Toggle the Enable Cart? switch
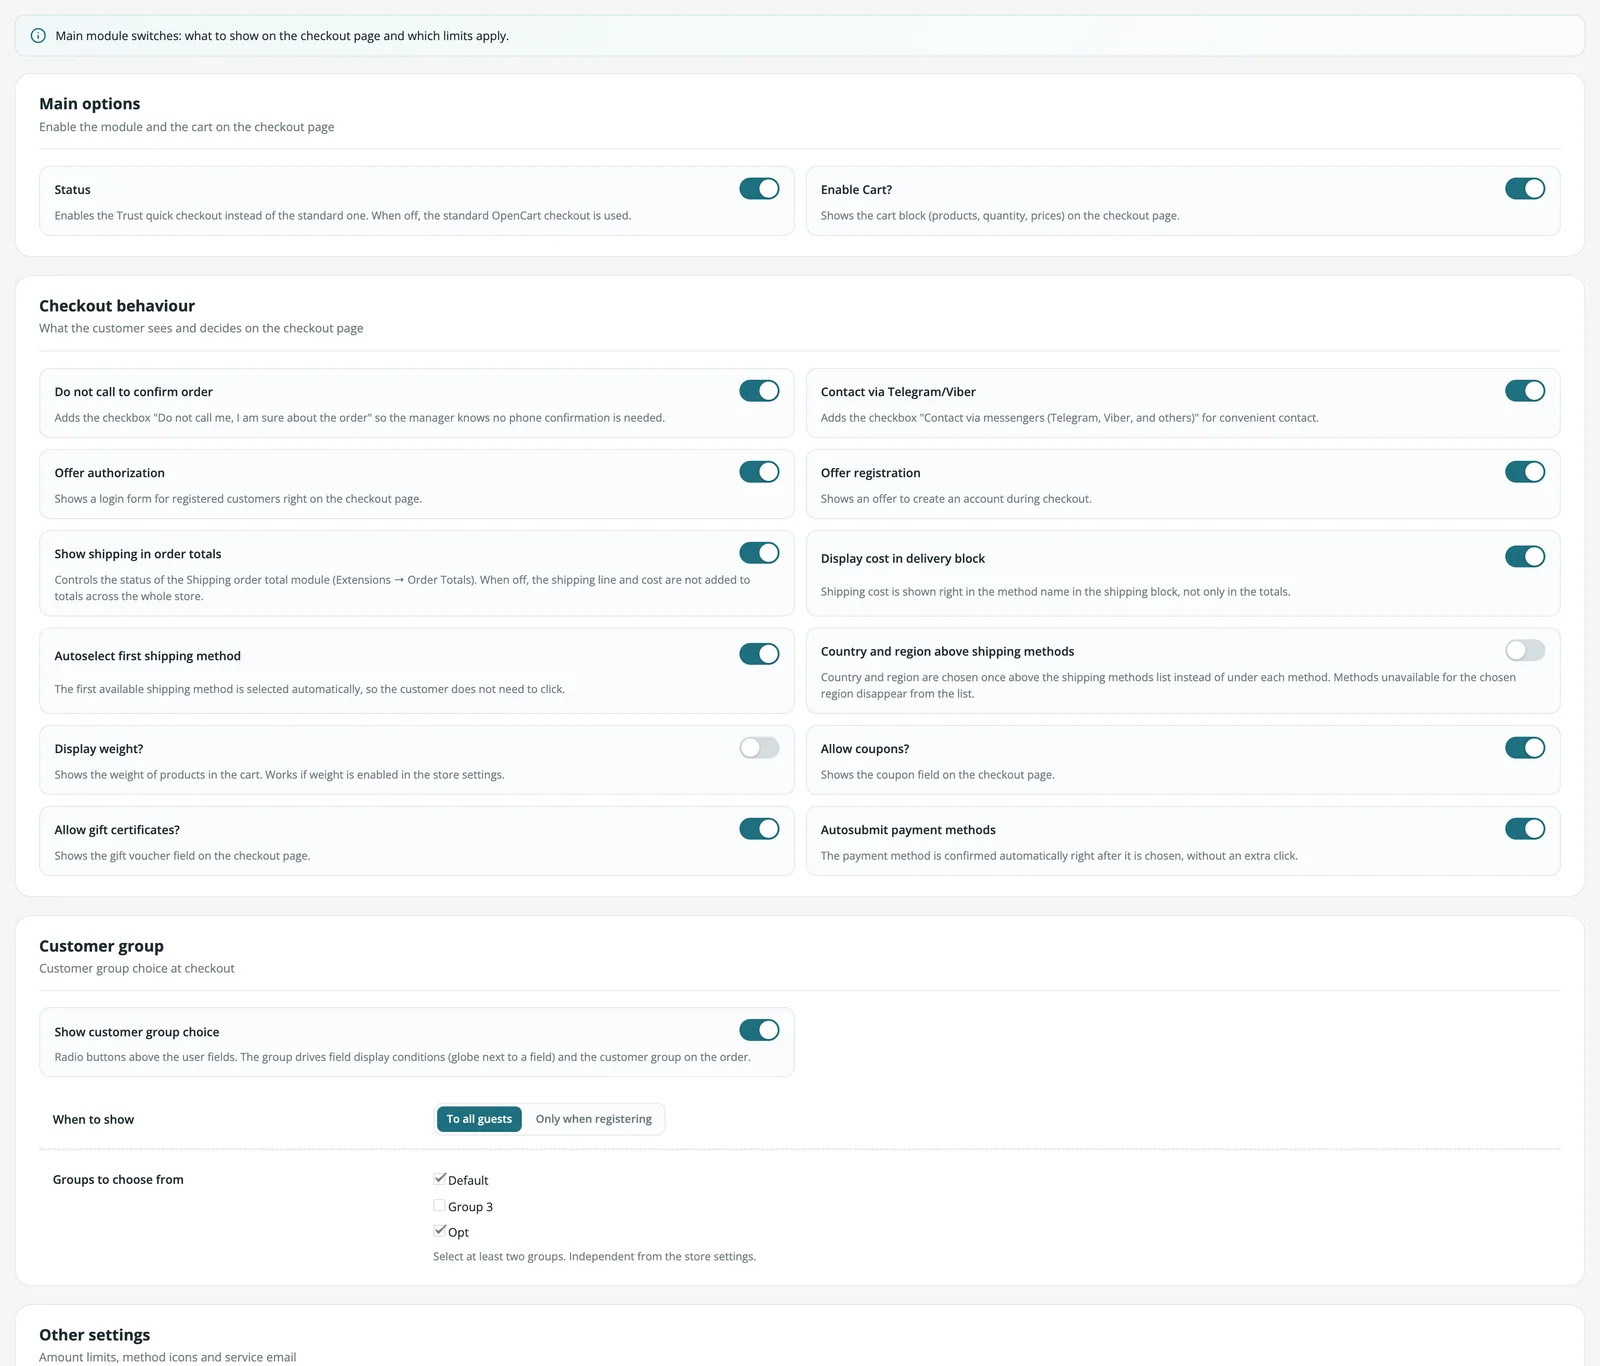 click(1525, 189)
